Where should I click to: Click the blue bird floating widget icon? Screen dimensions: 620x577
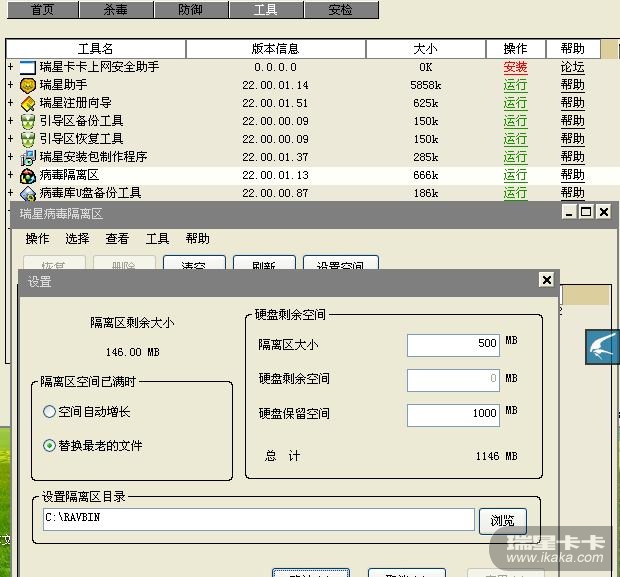[602, 347]
